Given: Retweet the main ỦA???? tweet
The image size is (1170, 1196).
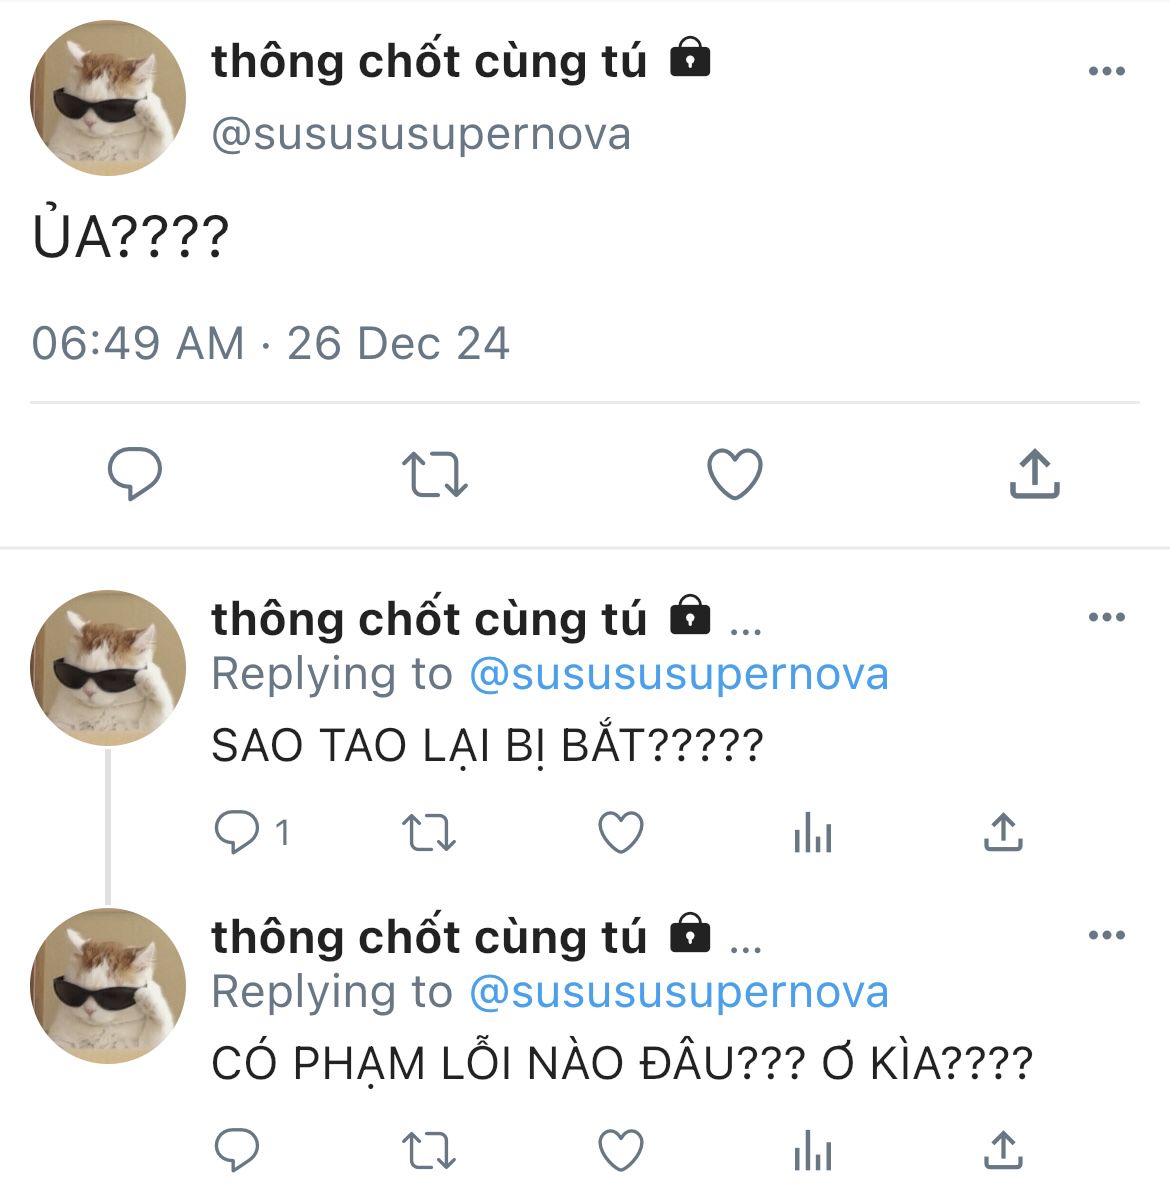Looking at the screenshot, I should (435, 474).
